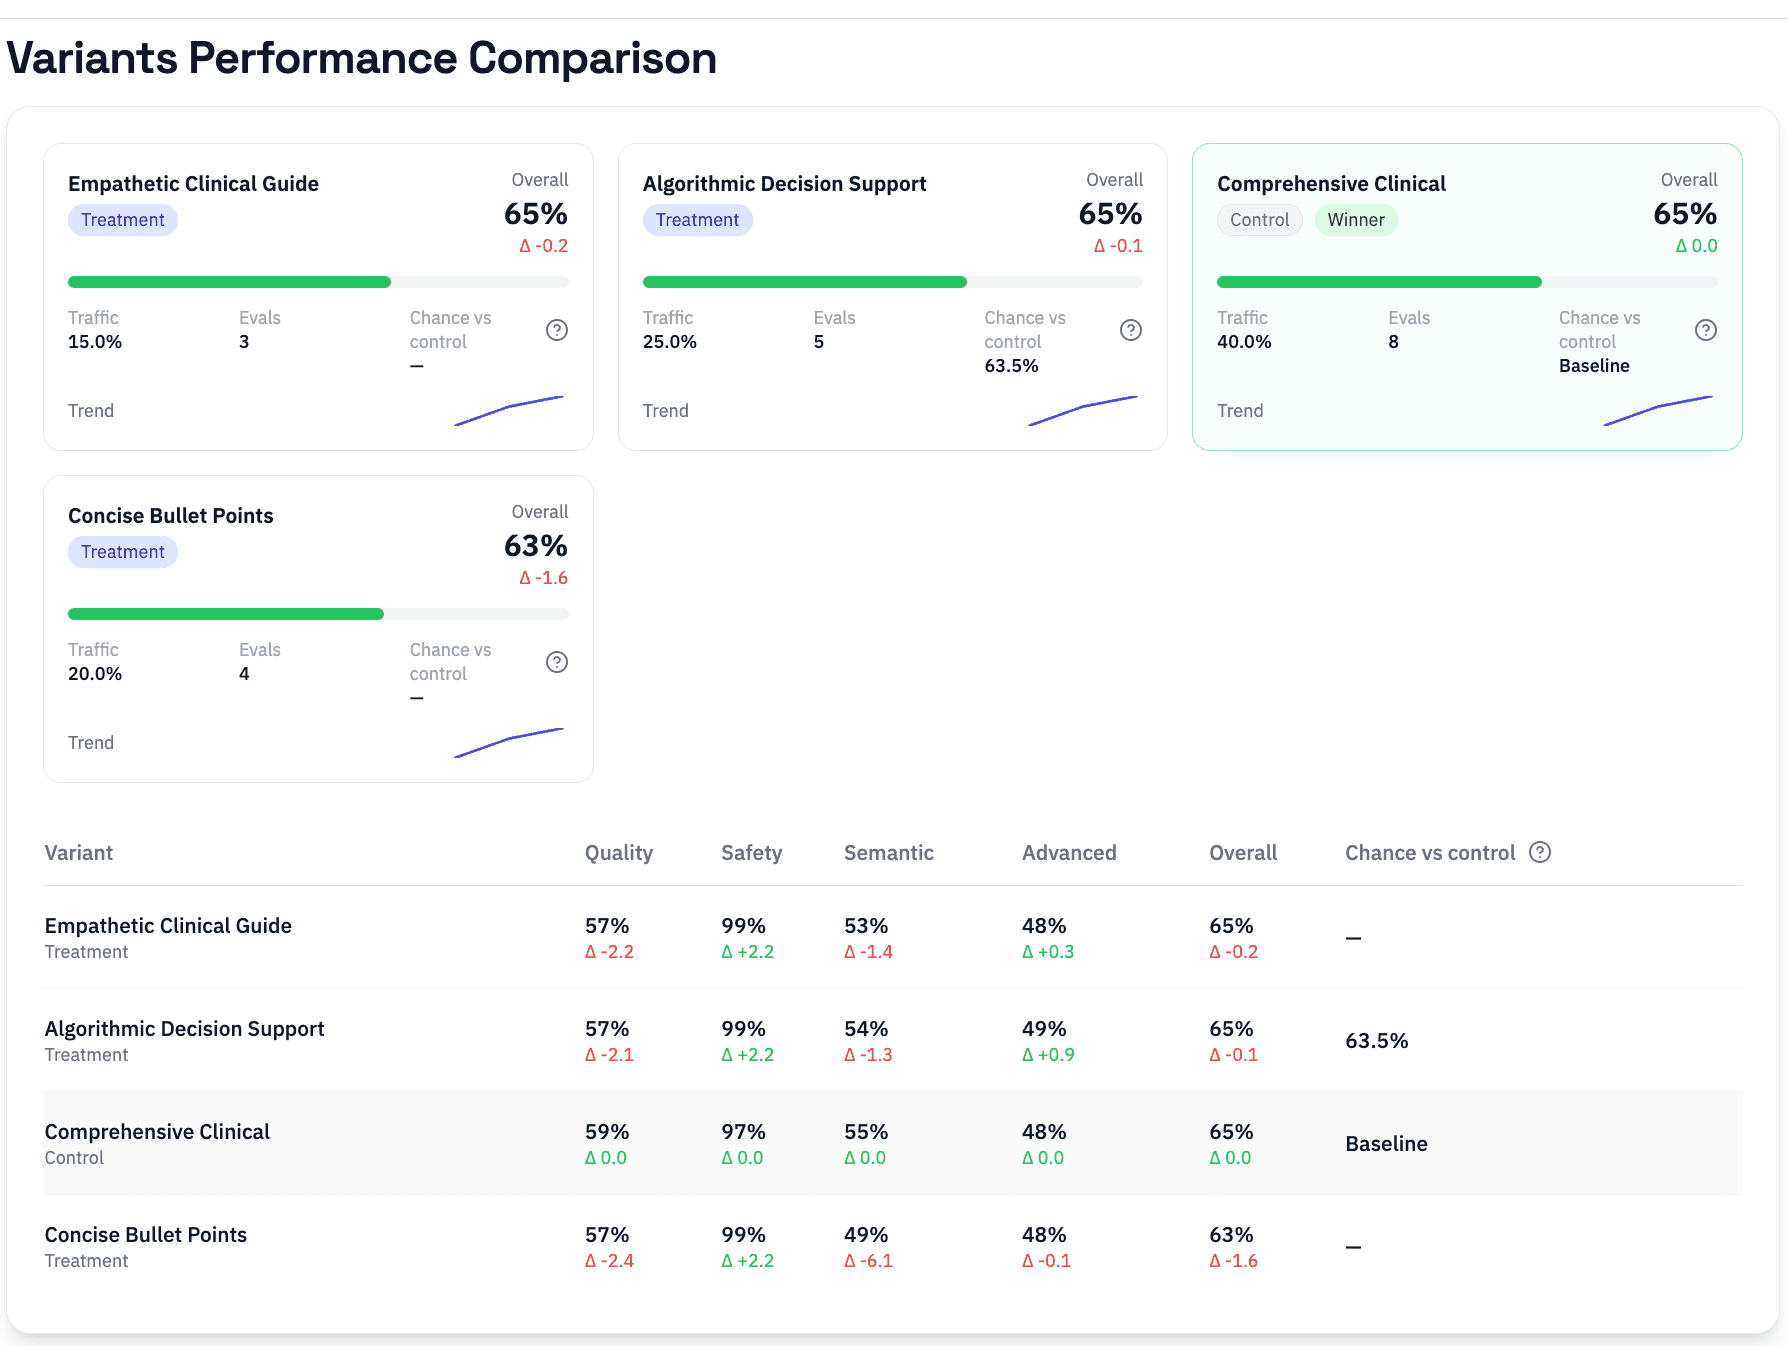1788x1346 pixels.
Task: Click the Winner badge on Comprehensive Clinical card
Action: pyautogui.click(x=1355, y=220)
